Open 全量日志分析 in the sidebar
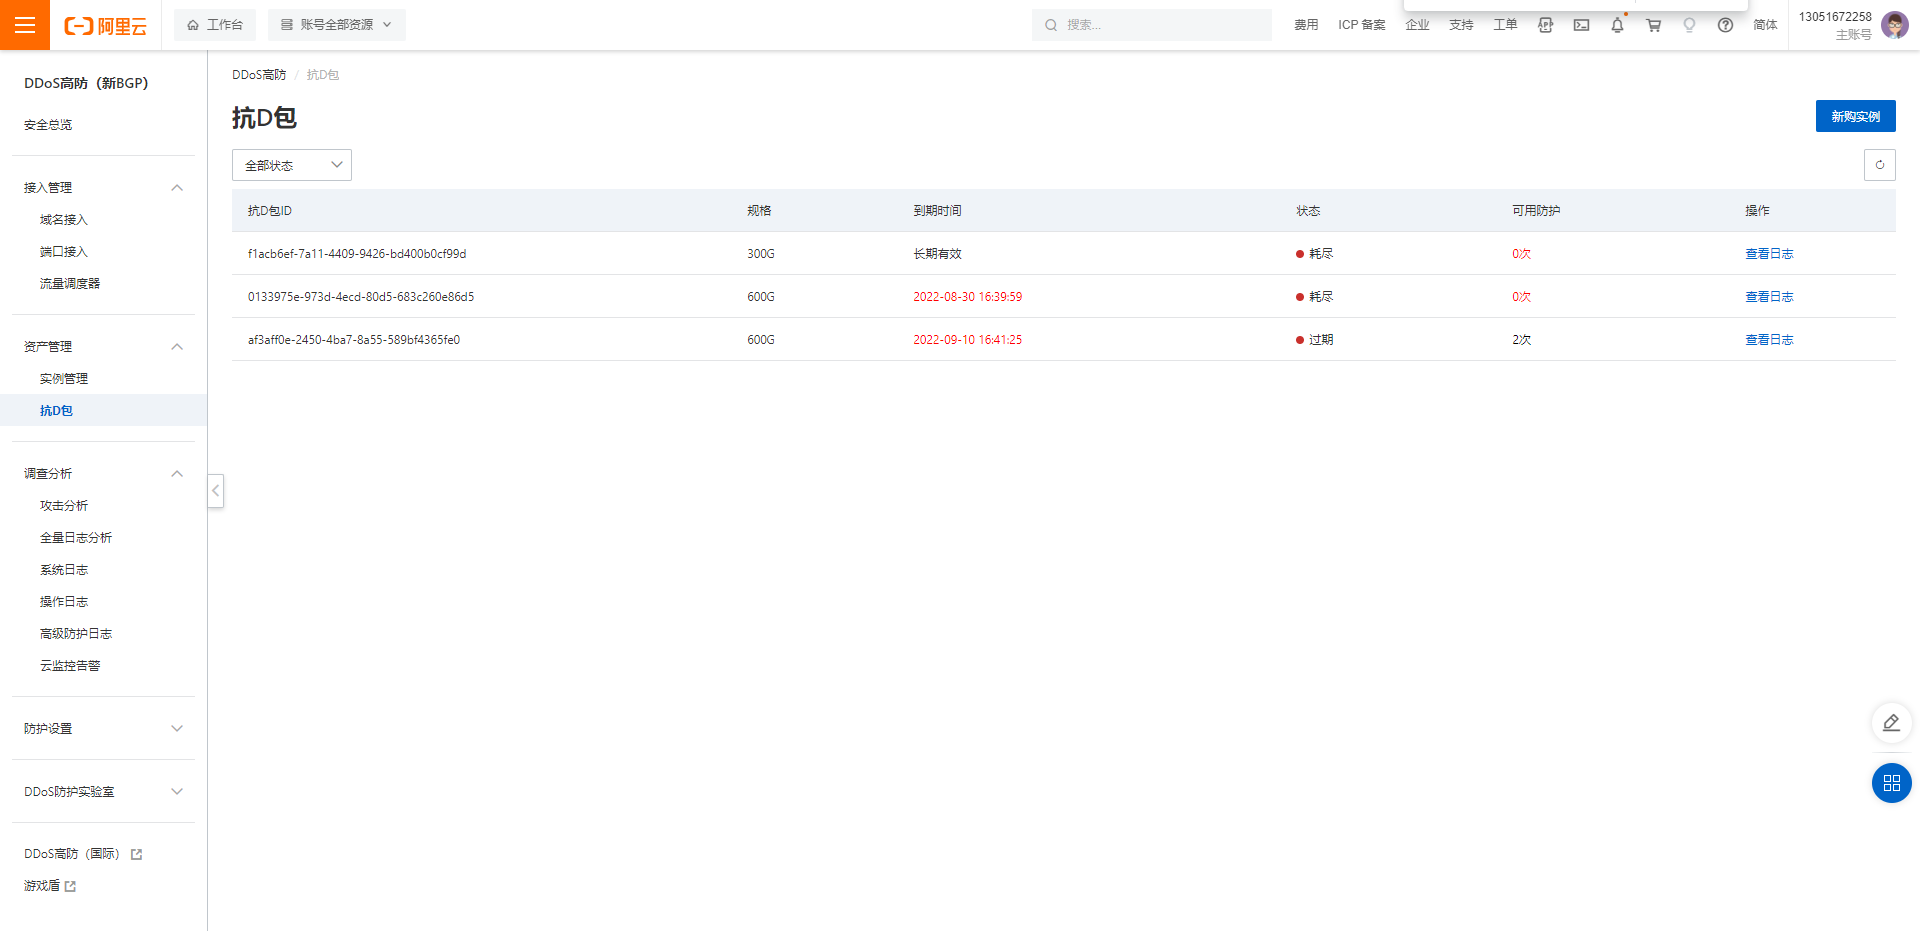The width and height of the screenshot is (1920, 931). (x=76, y=538)
